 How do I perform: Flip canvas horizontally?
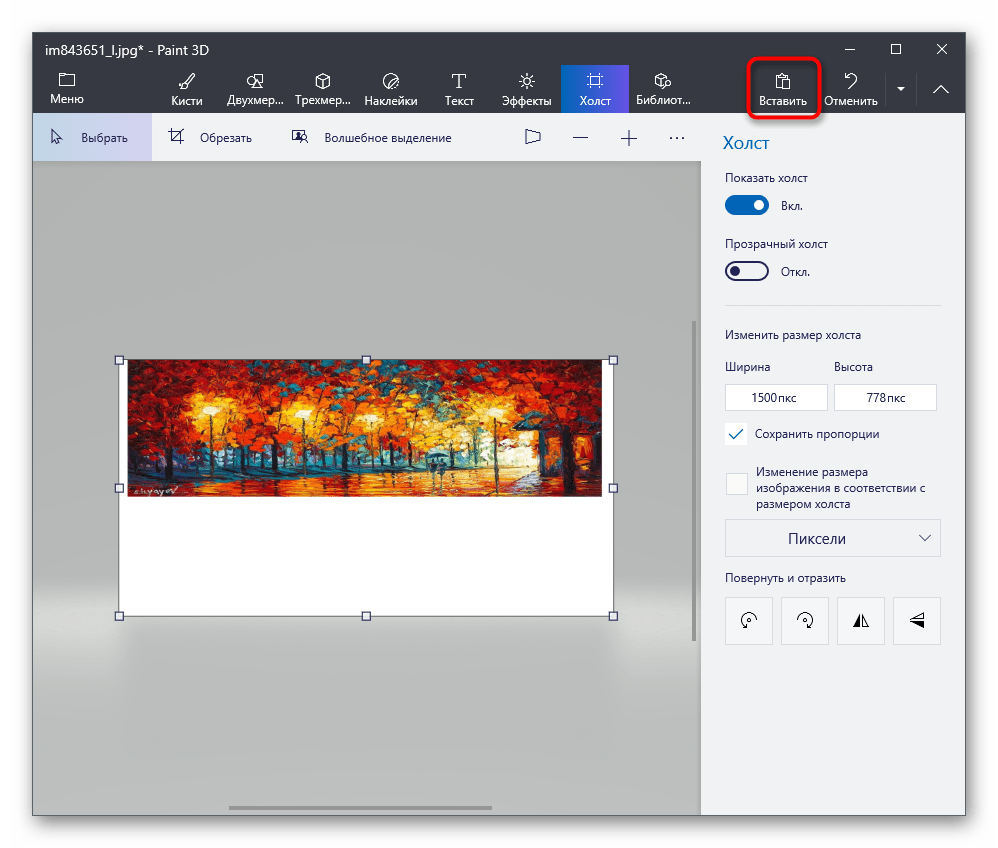coord(861,621)
